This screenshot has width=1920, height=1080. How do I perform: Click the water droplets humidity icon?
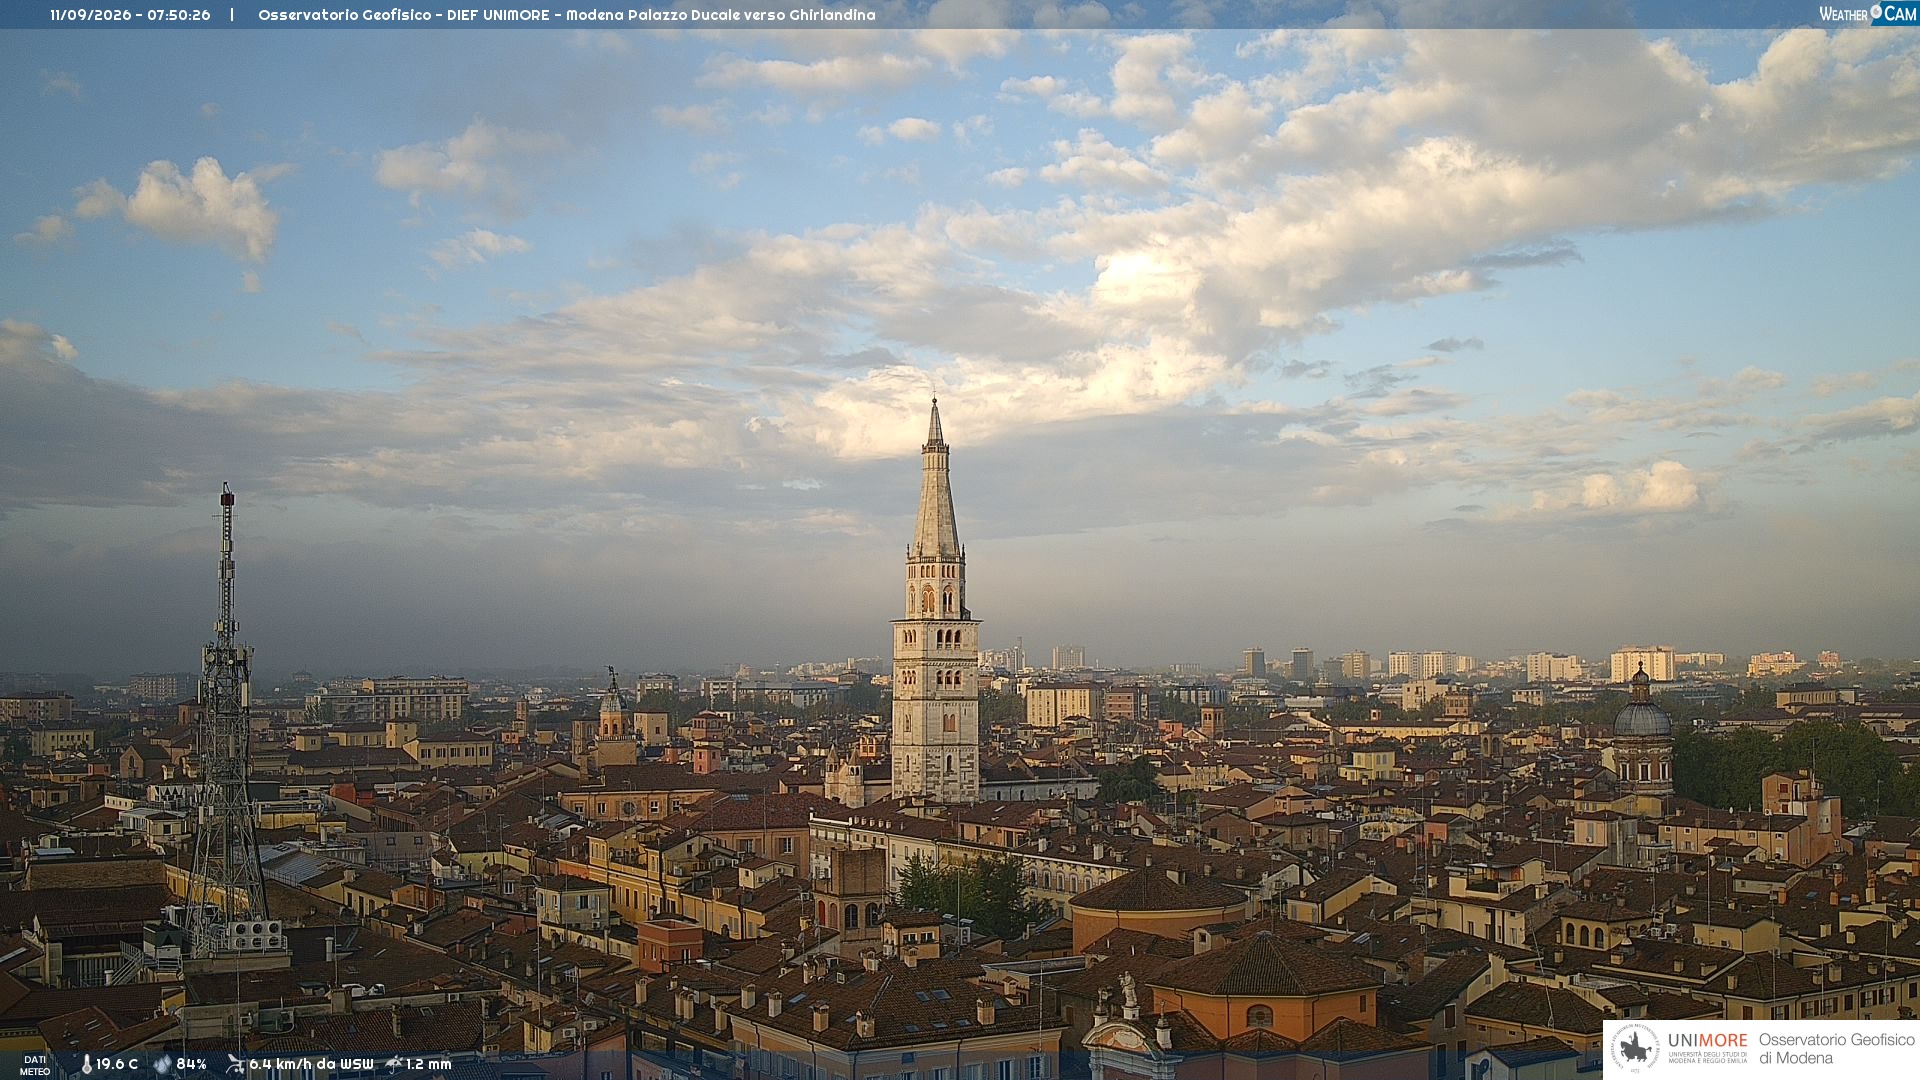[x=163, y=1064]
